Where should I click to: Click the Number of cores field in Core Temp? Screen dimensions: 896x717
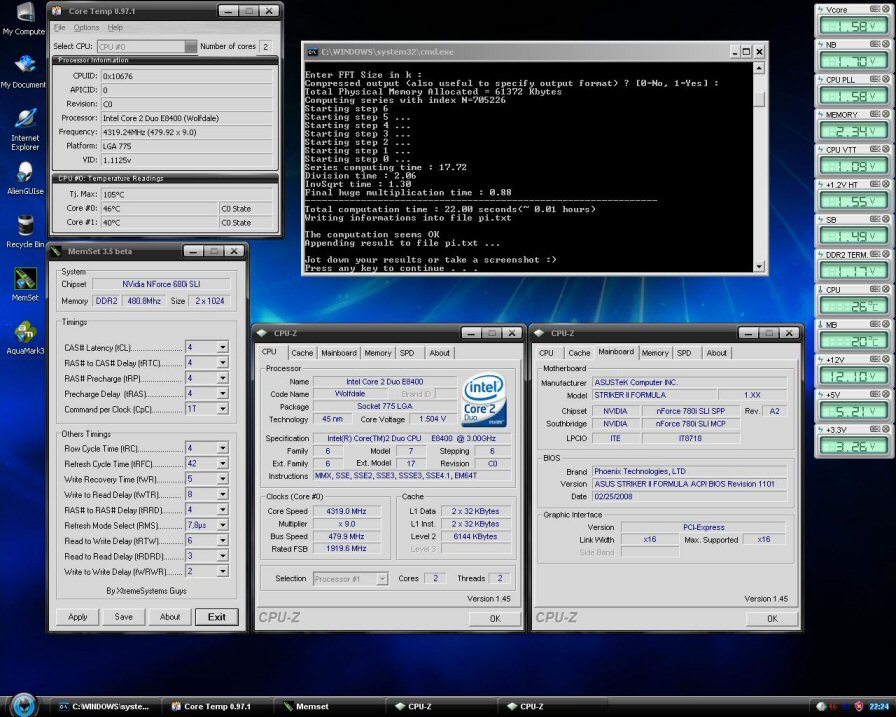coord(265,46)
